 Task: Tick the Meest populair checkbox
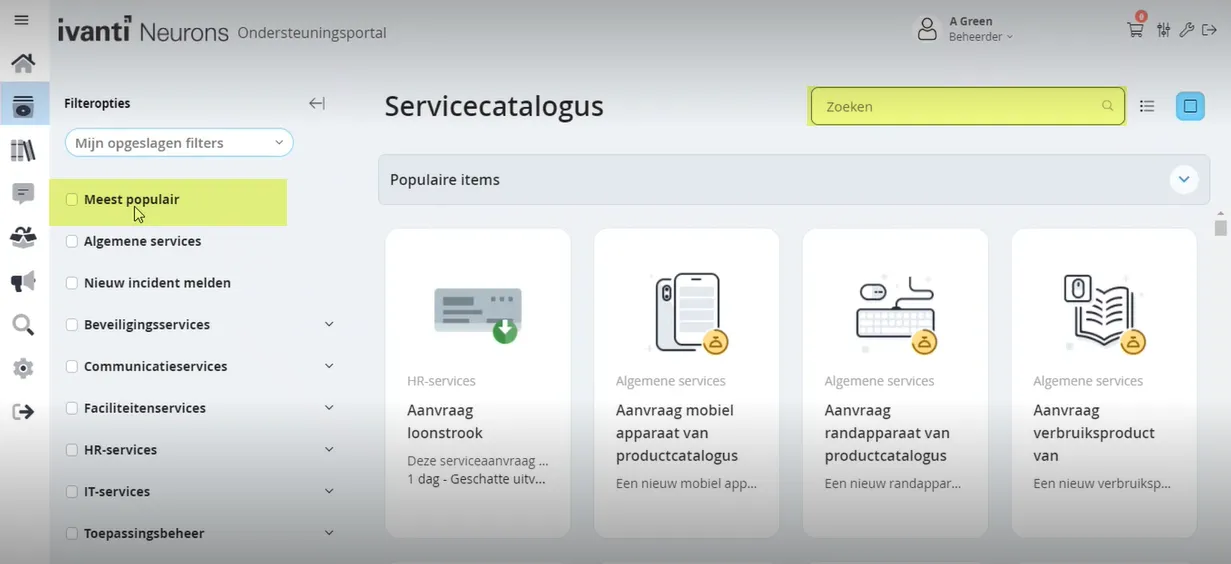point(72,200)
